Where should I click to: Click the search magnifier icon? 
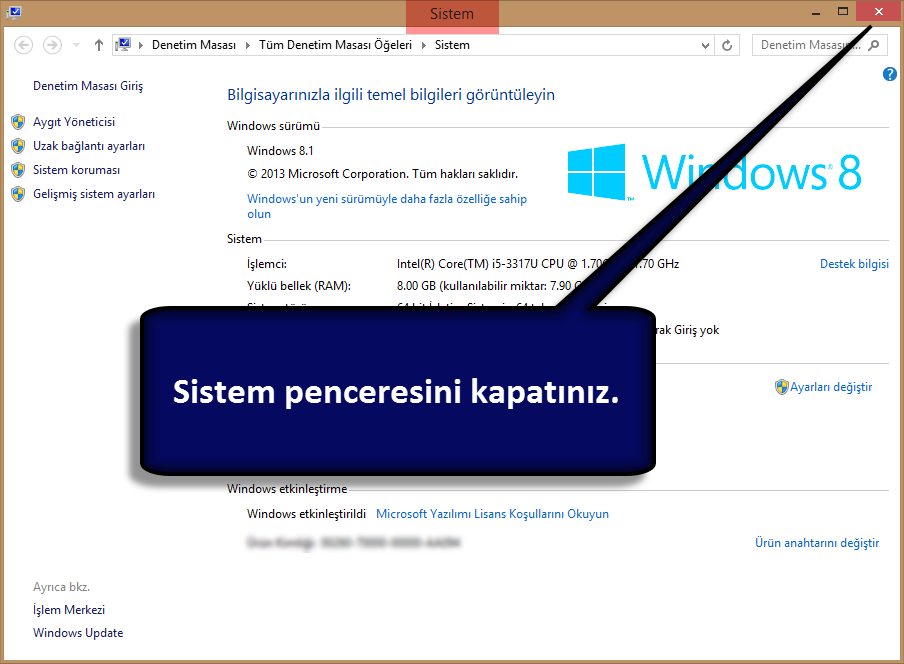(874, 45)
